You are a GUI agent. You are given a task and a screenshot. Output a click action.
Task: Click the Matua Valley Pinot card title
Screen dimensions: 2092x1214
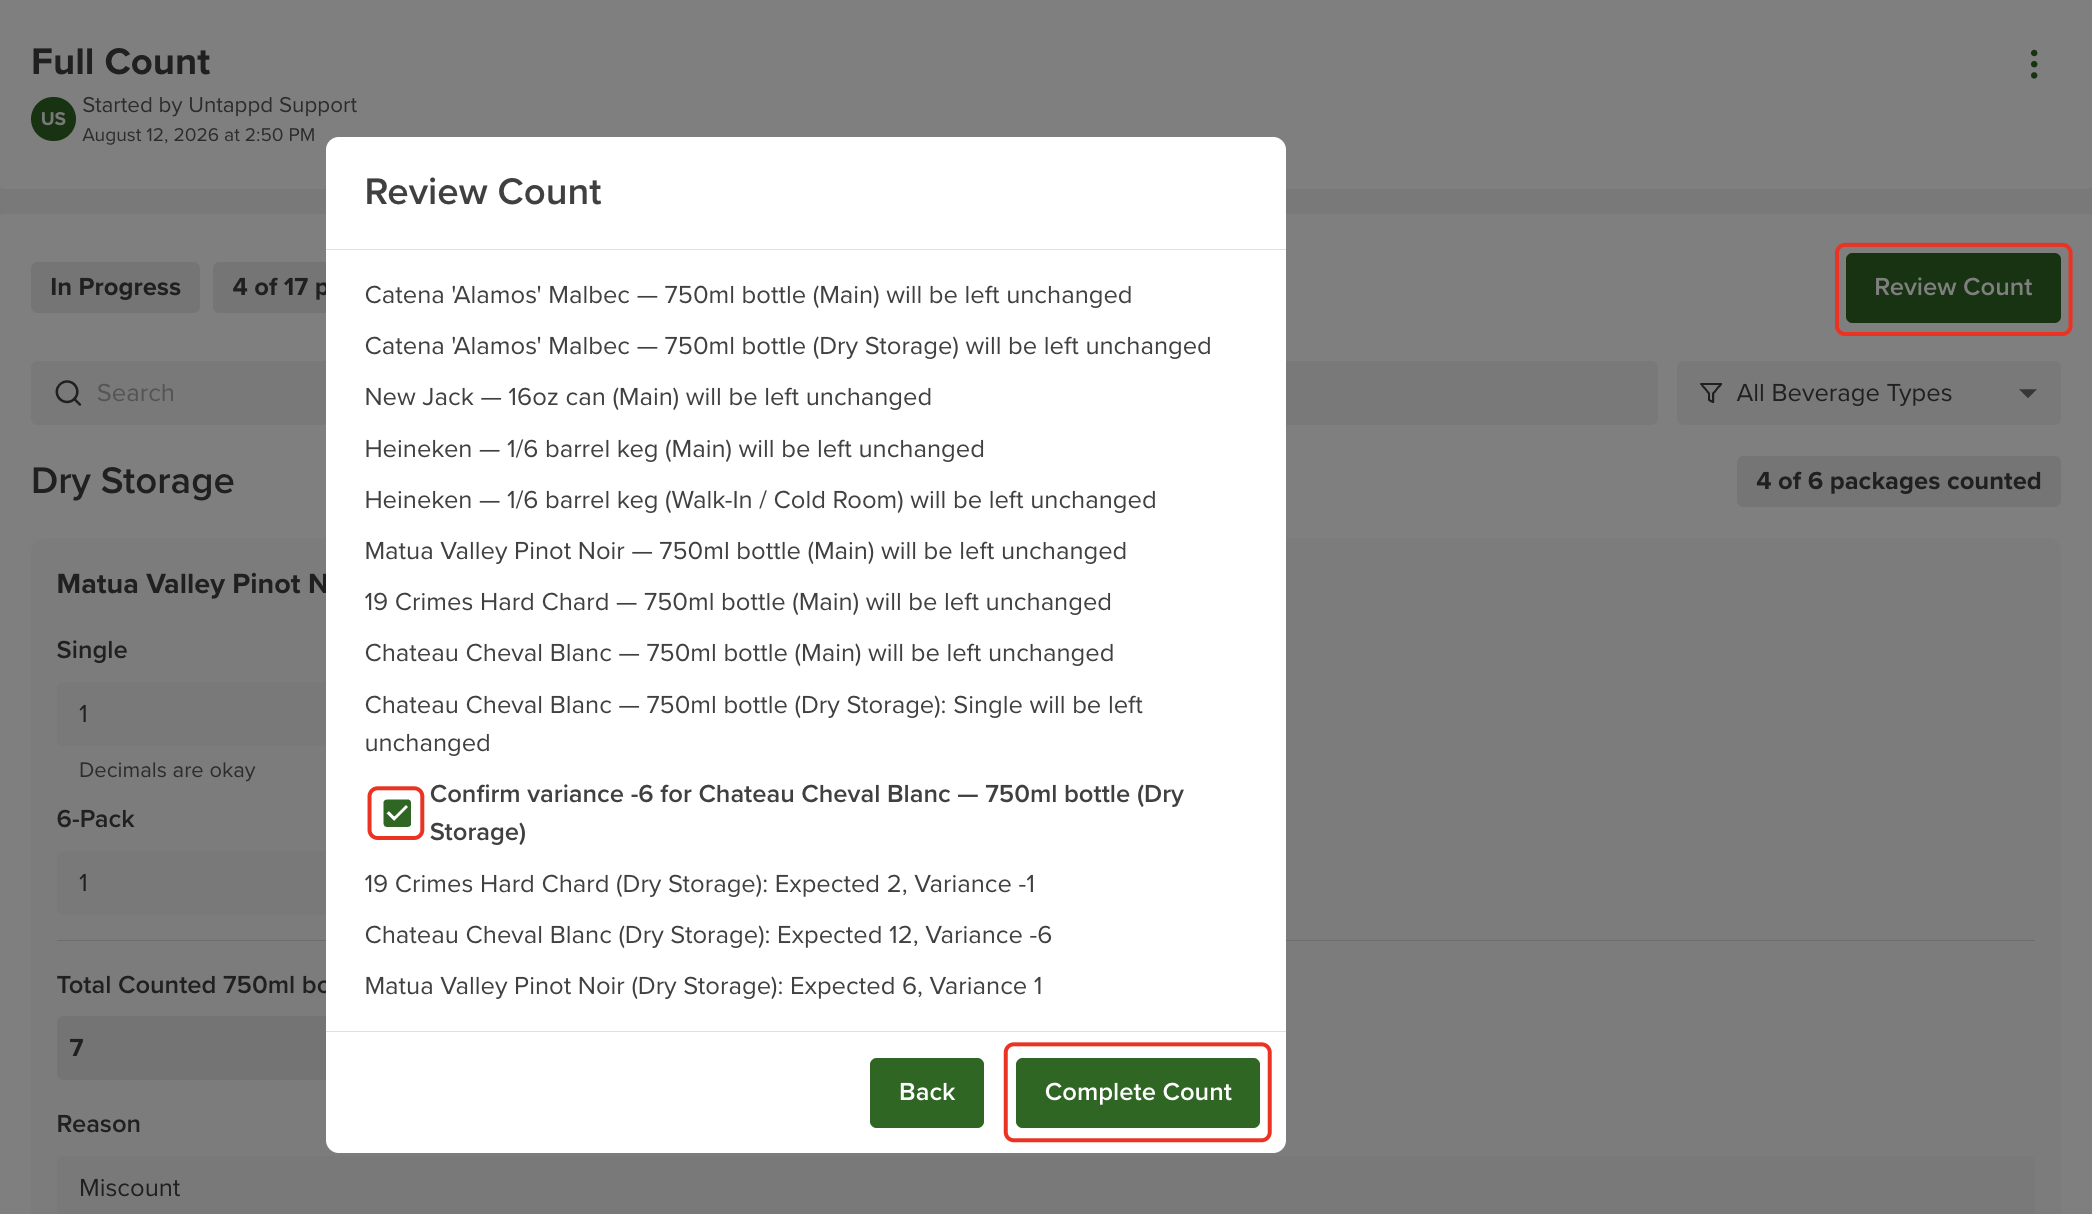(x=192, y=584)
